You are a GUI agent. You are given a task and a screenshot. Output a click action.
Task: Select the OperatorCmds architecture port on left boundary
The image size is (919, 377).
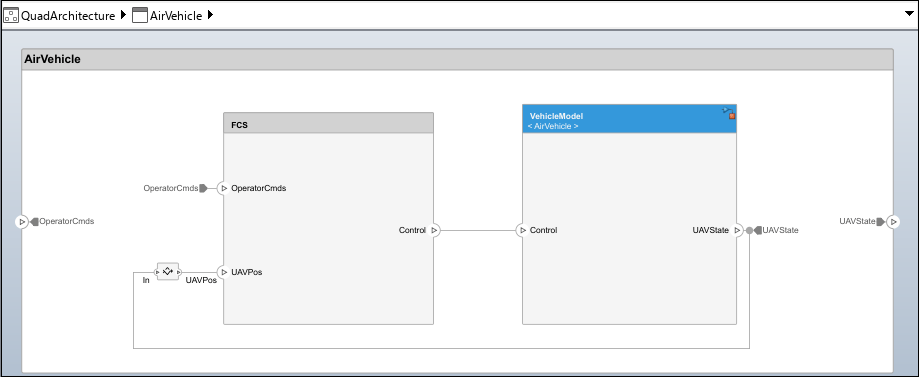22,222
